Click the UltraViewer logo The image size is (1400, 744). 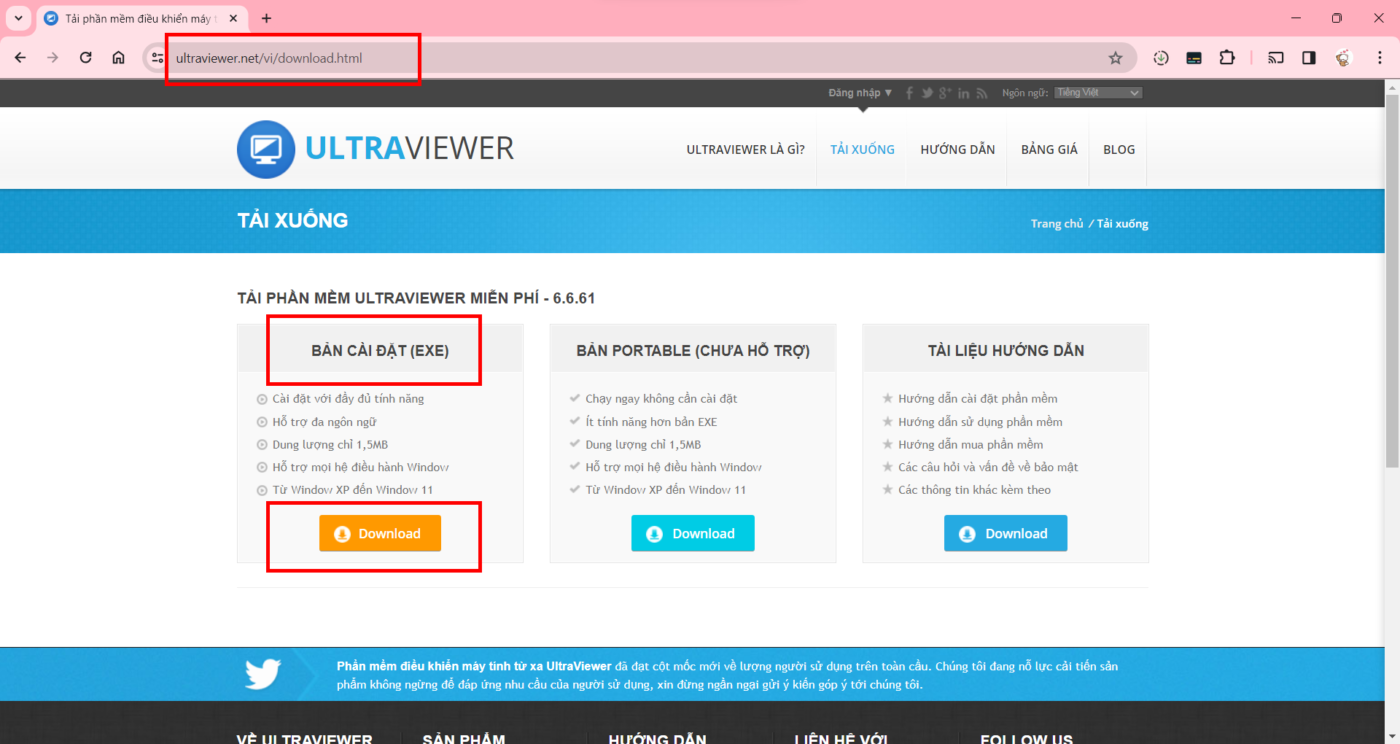click(x=375, y=149)
